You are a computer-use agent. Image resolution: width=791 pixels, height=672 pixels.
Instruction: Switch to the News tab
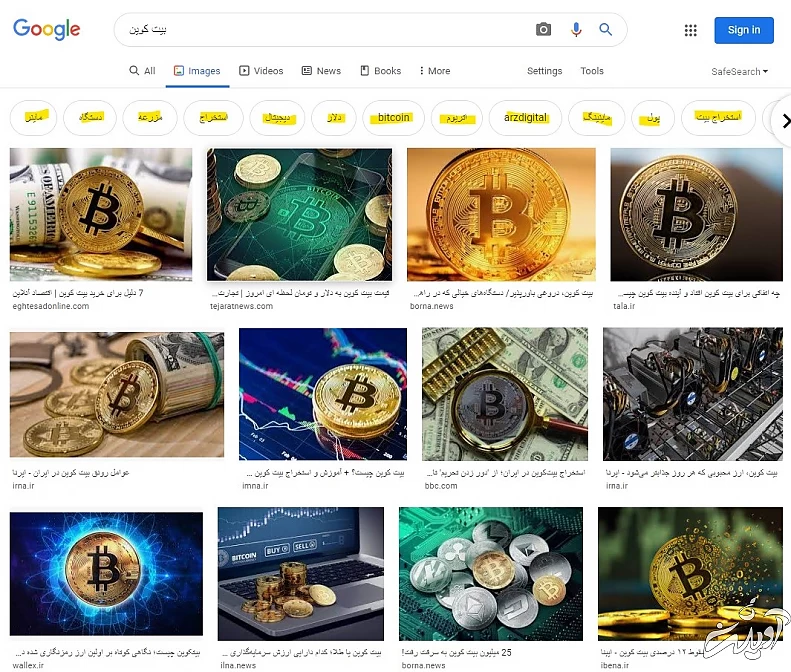click(321, 71)
